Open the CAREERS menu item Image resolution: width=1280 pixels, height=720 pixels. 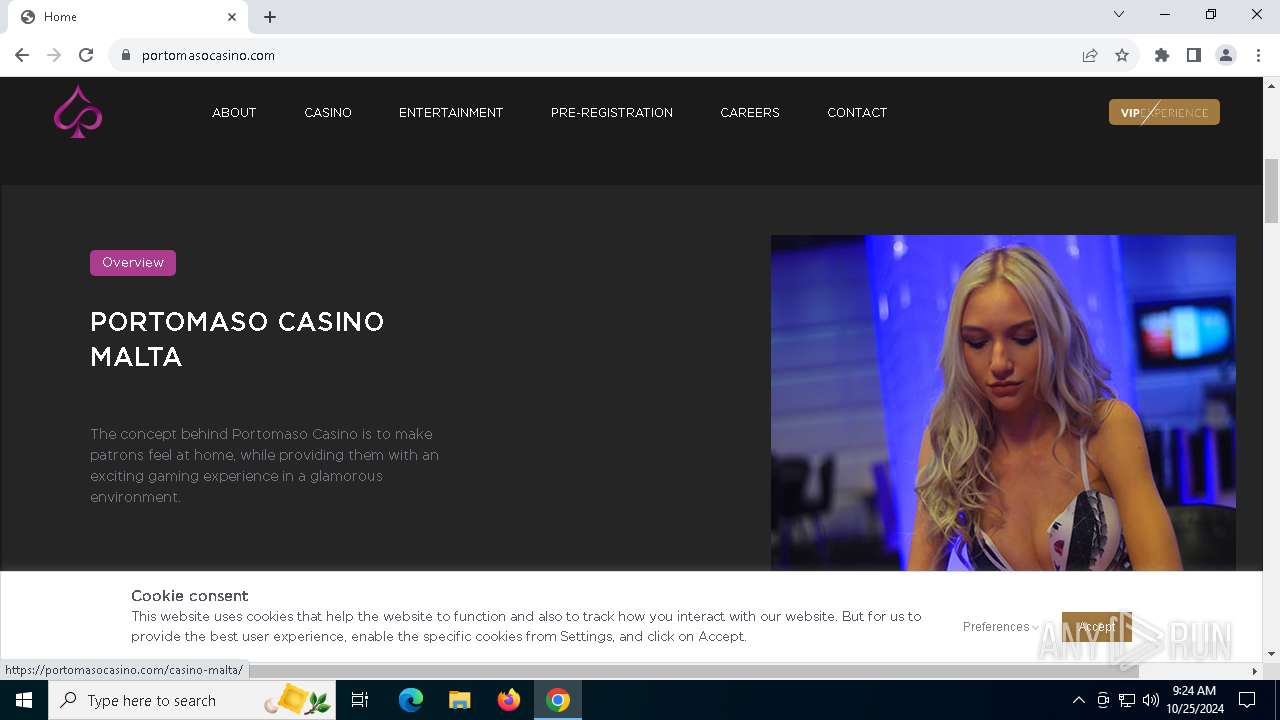(750, 113)
